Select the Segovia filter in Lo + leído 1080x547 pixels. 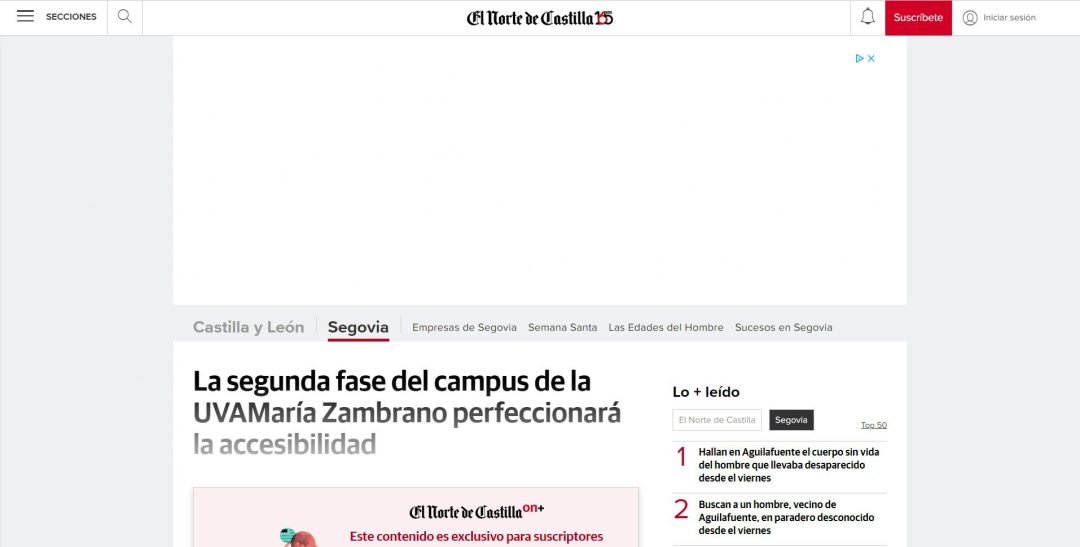click(x=791, y=420)
